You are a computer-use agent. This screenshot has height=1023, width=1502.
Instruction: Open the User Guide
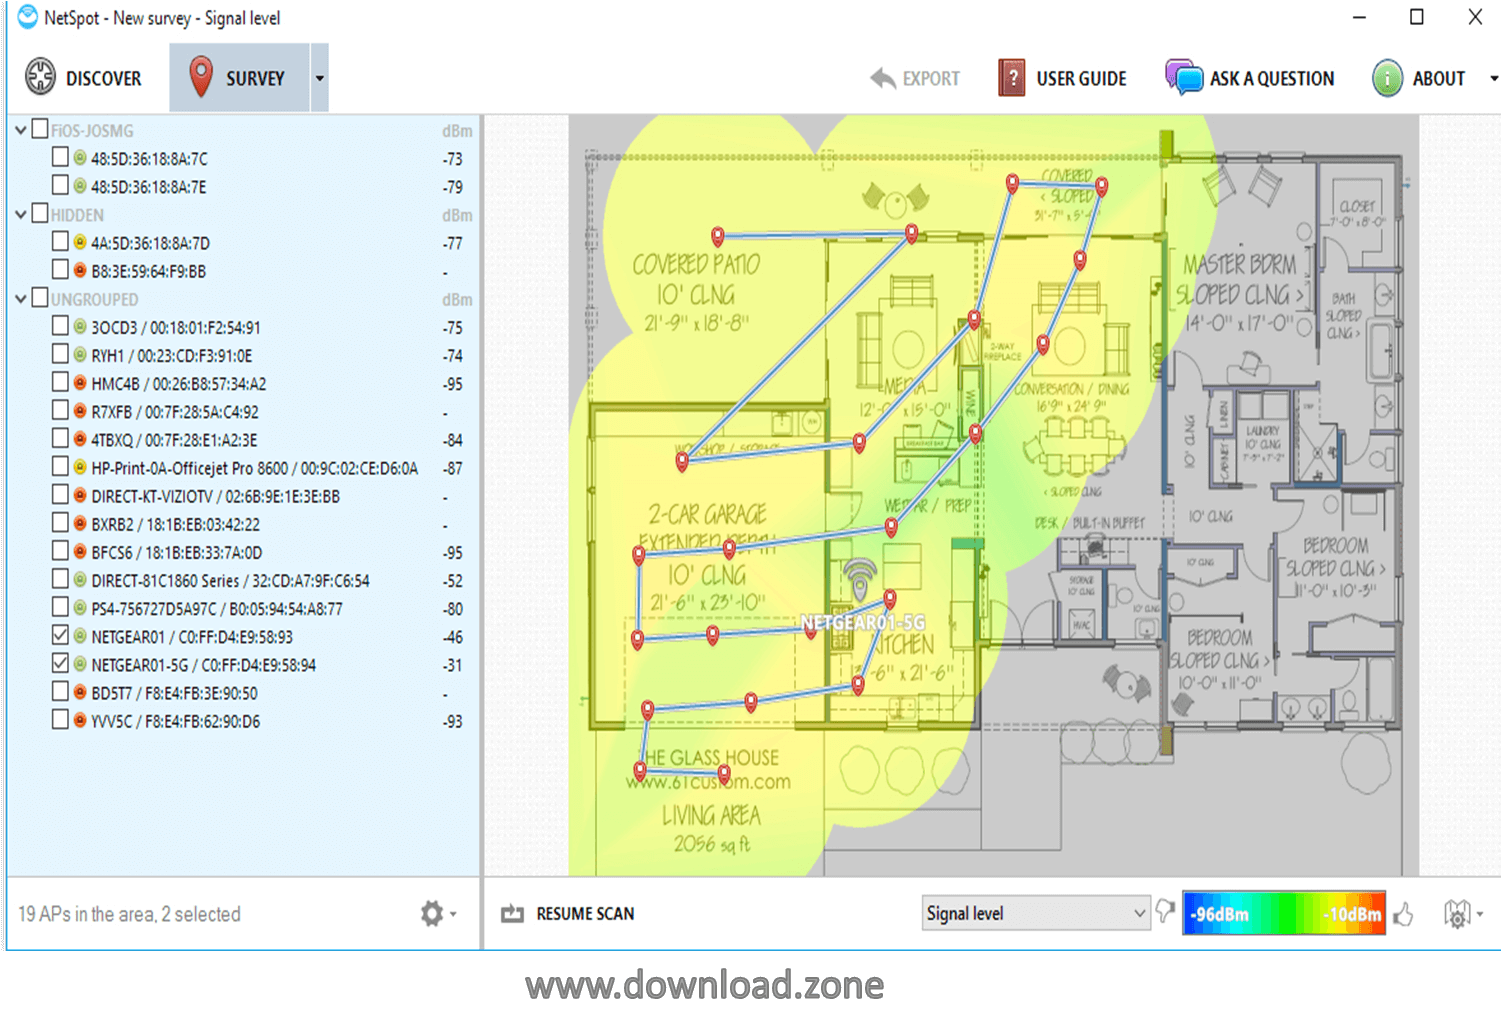(x=1062, y=78)
